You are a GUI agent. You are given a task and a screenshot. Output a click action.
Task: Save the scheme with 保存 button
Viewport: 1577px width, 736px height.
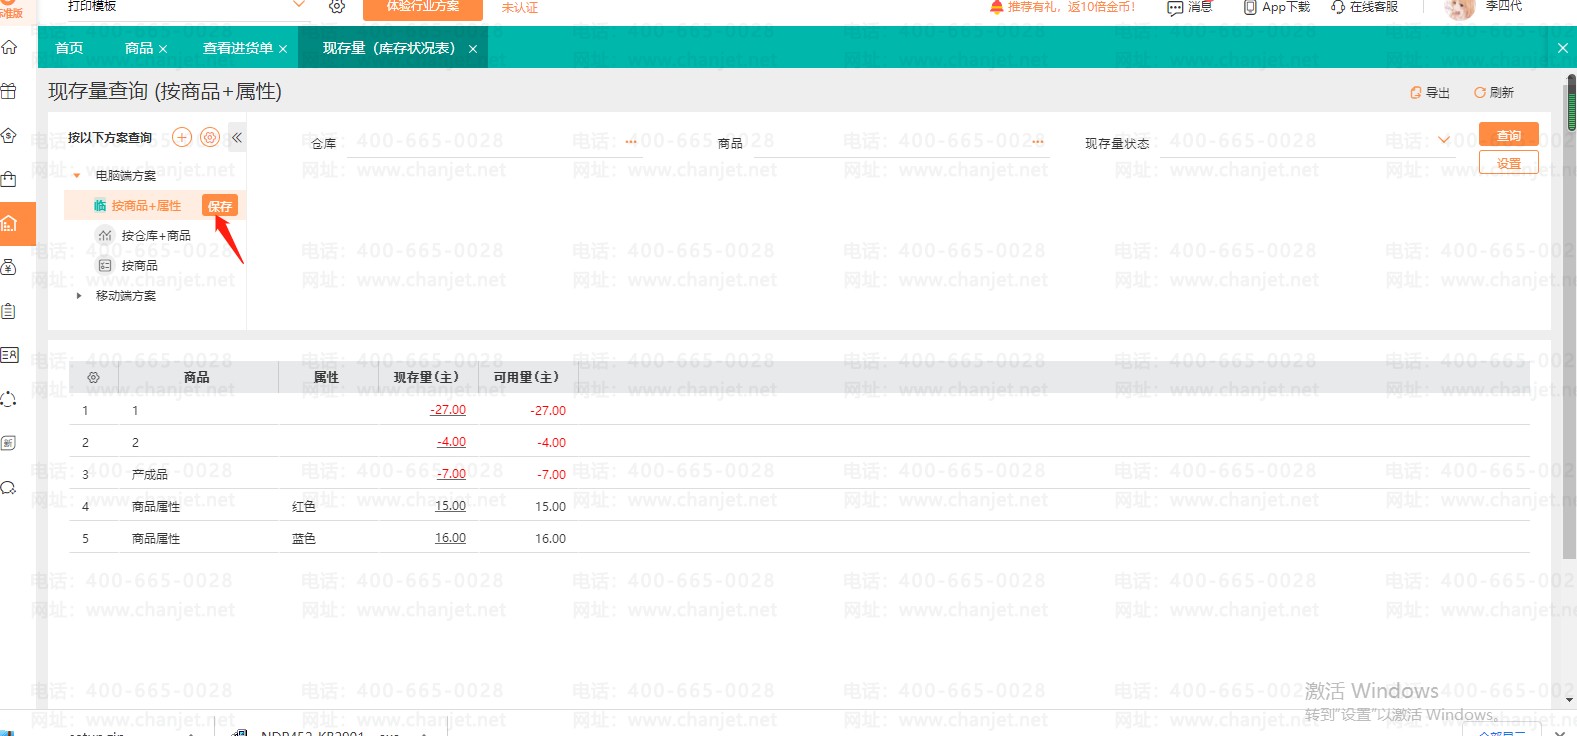pos(220,206)
